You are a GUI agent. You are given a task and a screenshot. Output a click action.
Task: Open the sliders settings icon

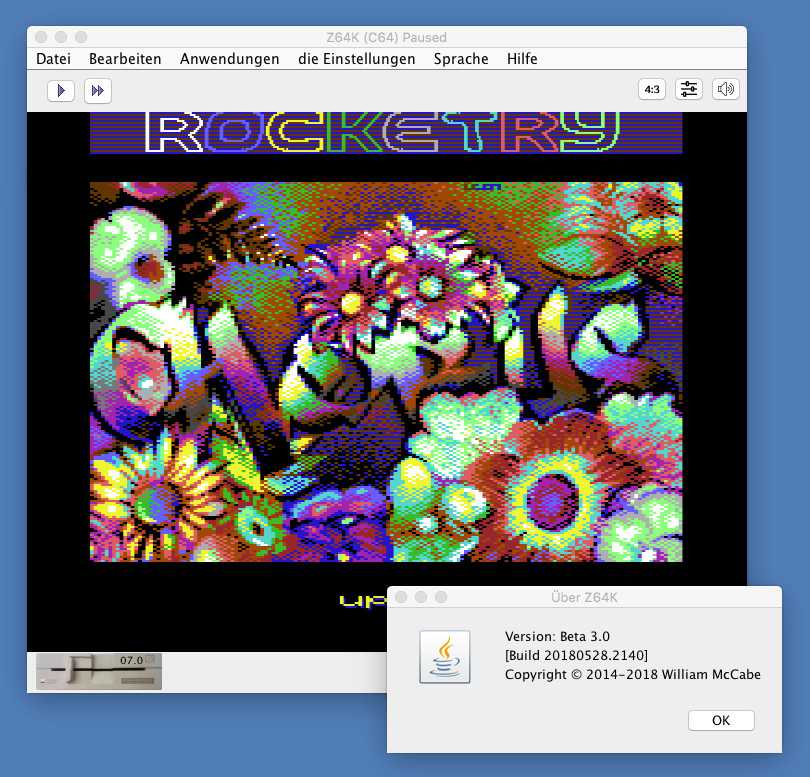pos(689,89)
